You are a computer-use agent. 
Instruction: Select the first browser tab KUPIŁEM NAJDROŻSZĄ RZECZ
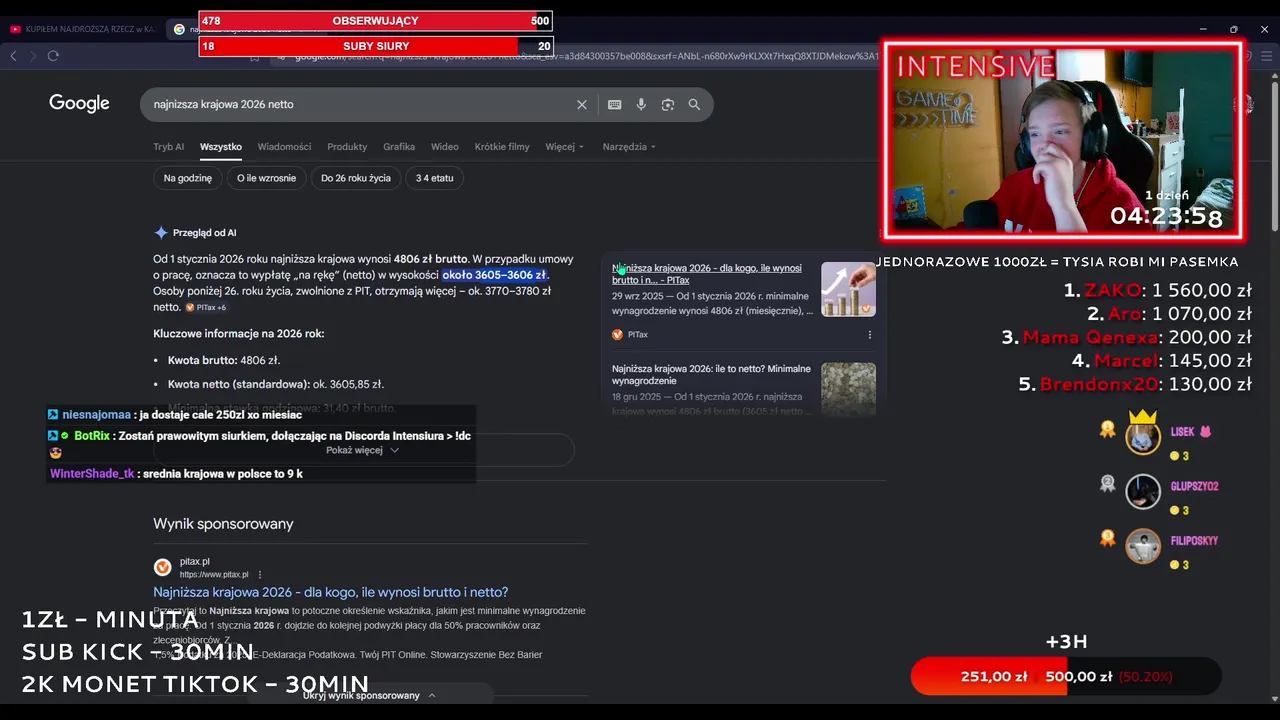tap(83, 29)
